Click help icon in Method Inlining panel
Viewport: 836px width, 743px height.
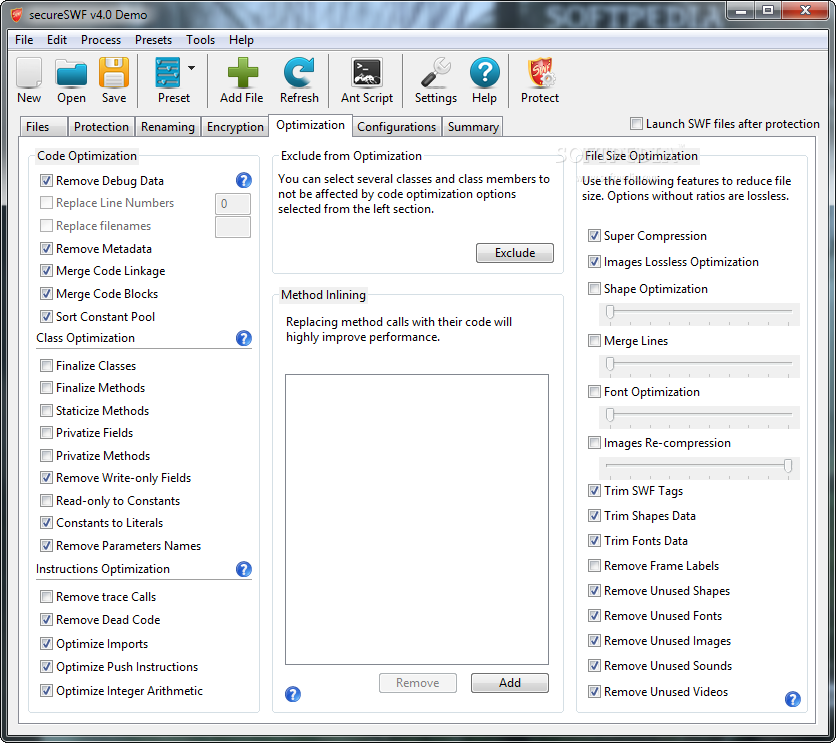click(293, 694)
